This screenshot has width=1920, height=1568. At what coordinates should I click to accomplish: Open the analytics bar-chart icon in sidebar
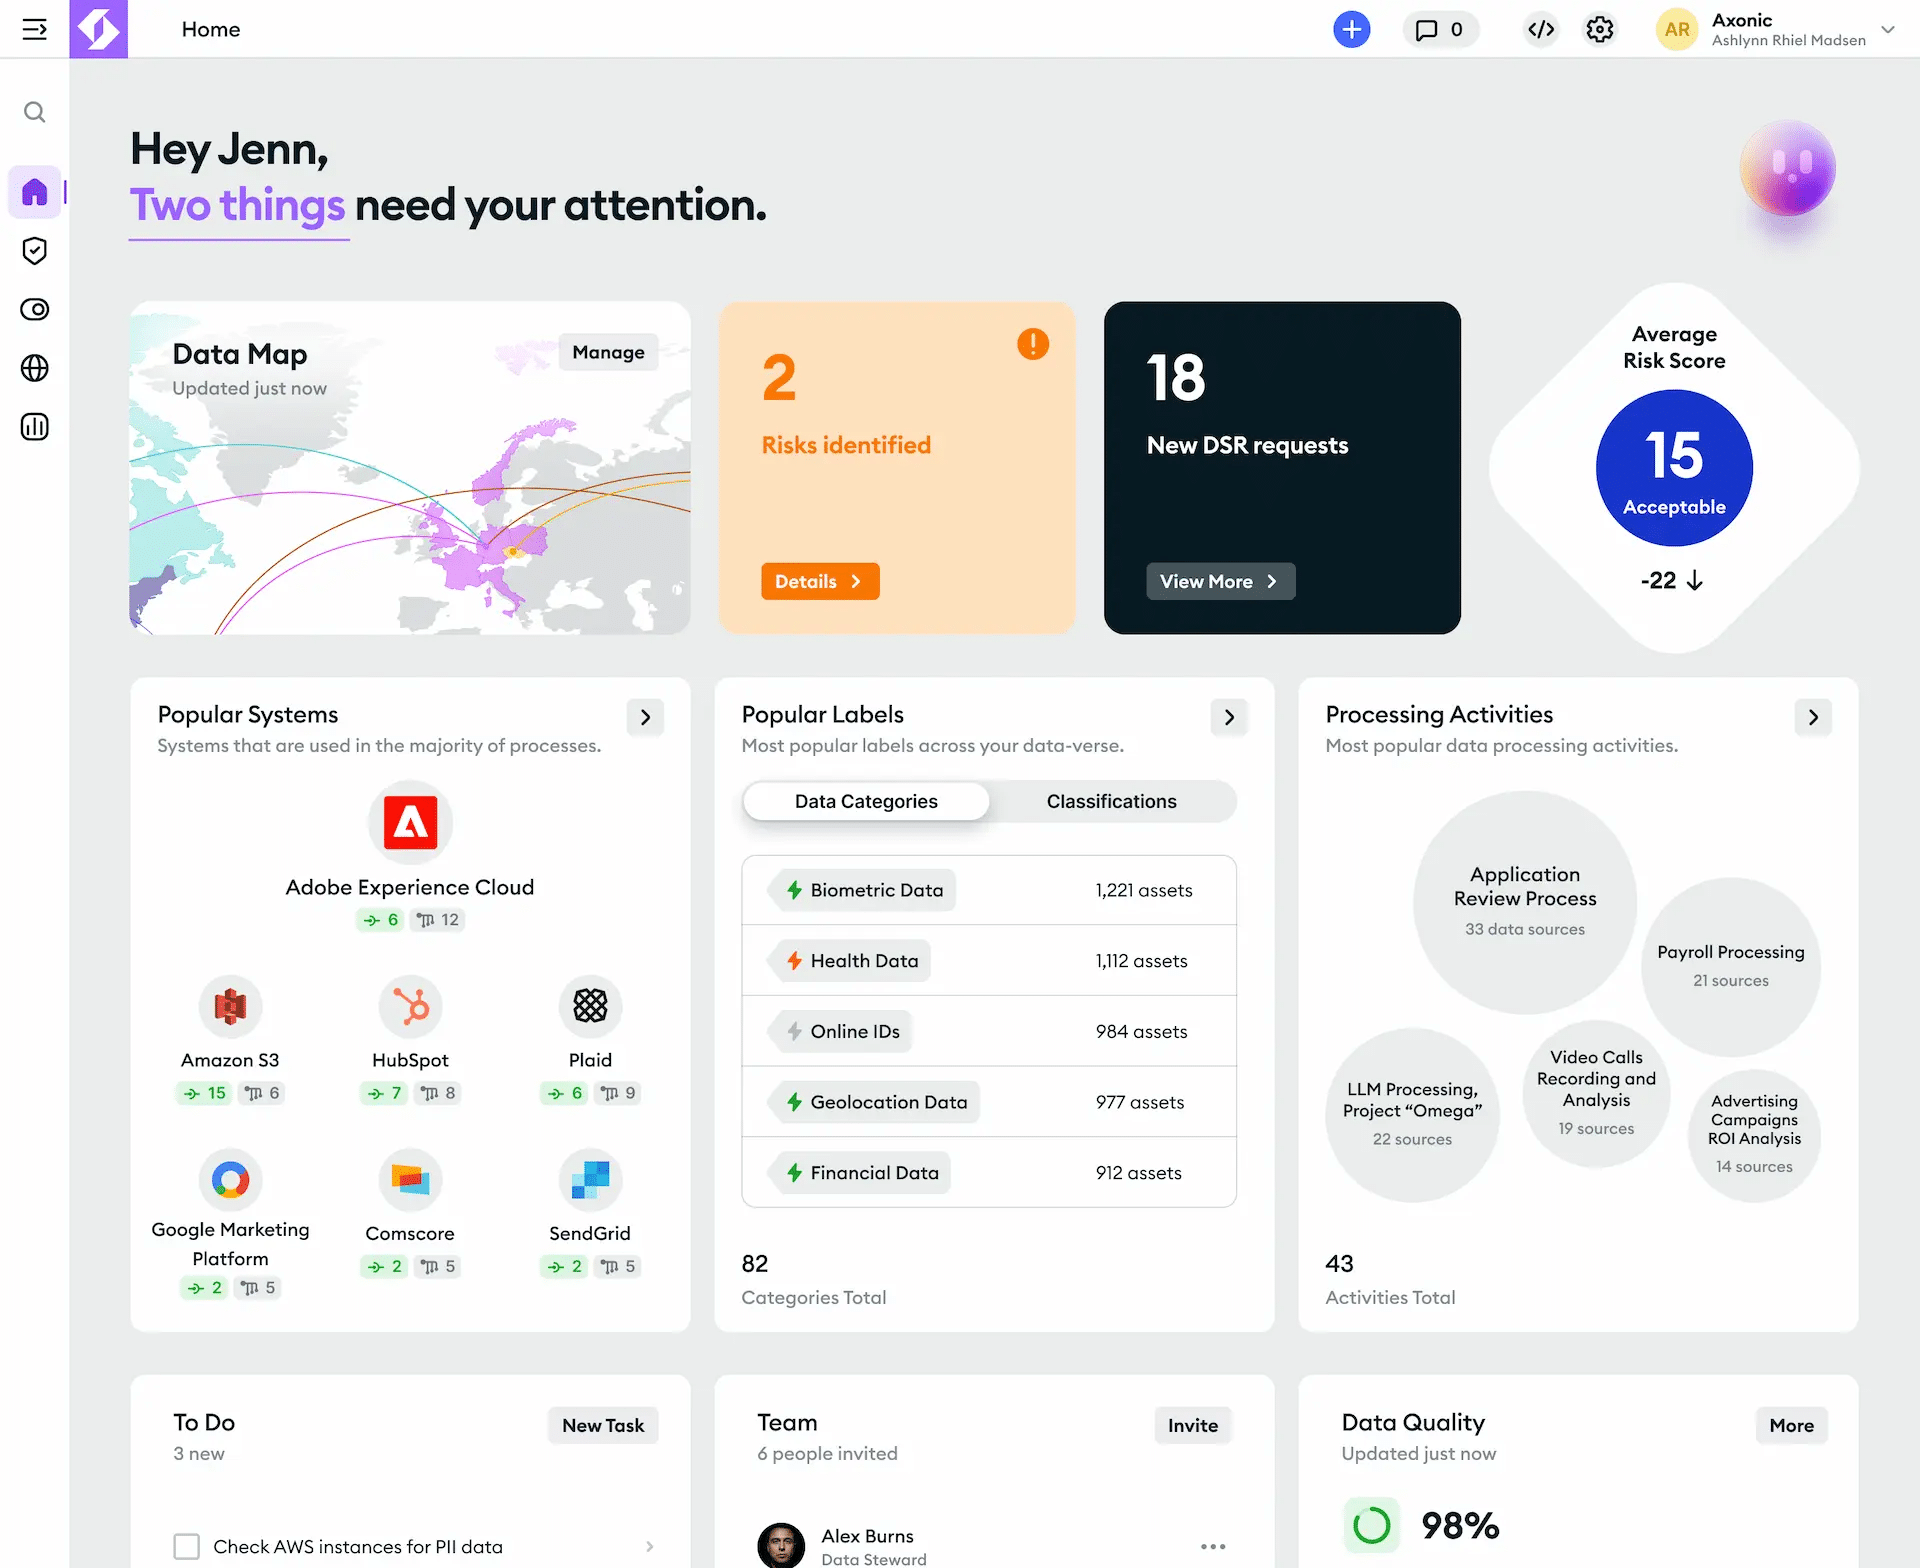[35, 427]
